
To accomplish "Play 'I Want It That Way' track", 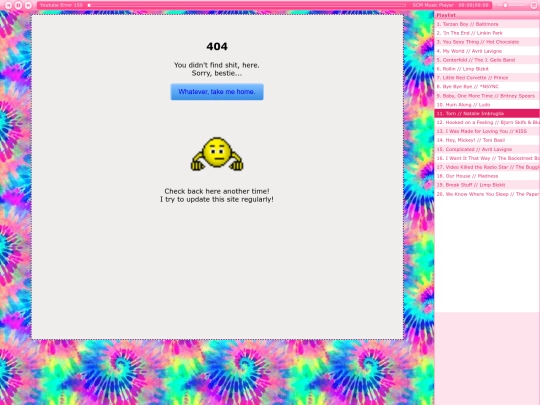I will [x=487, y=158].
